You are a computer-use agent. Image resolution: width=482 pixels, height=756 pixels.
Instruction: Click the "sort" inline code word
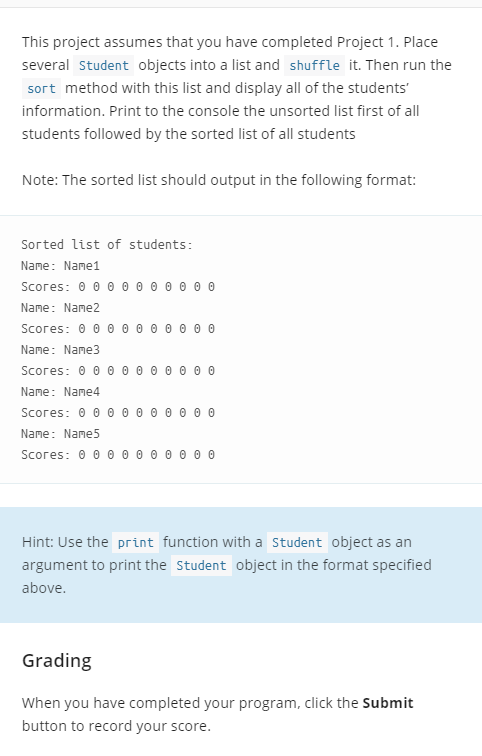(x=41, y=88)
